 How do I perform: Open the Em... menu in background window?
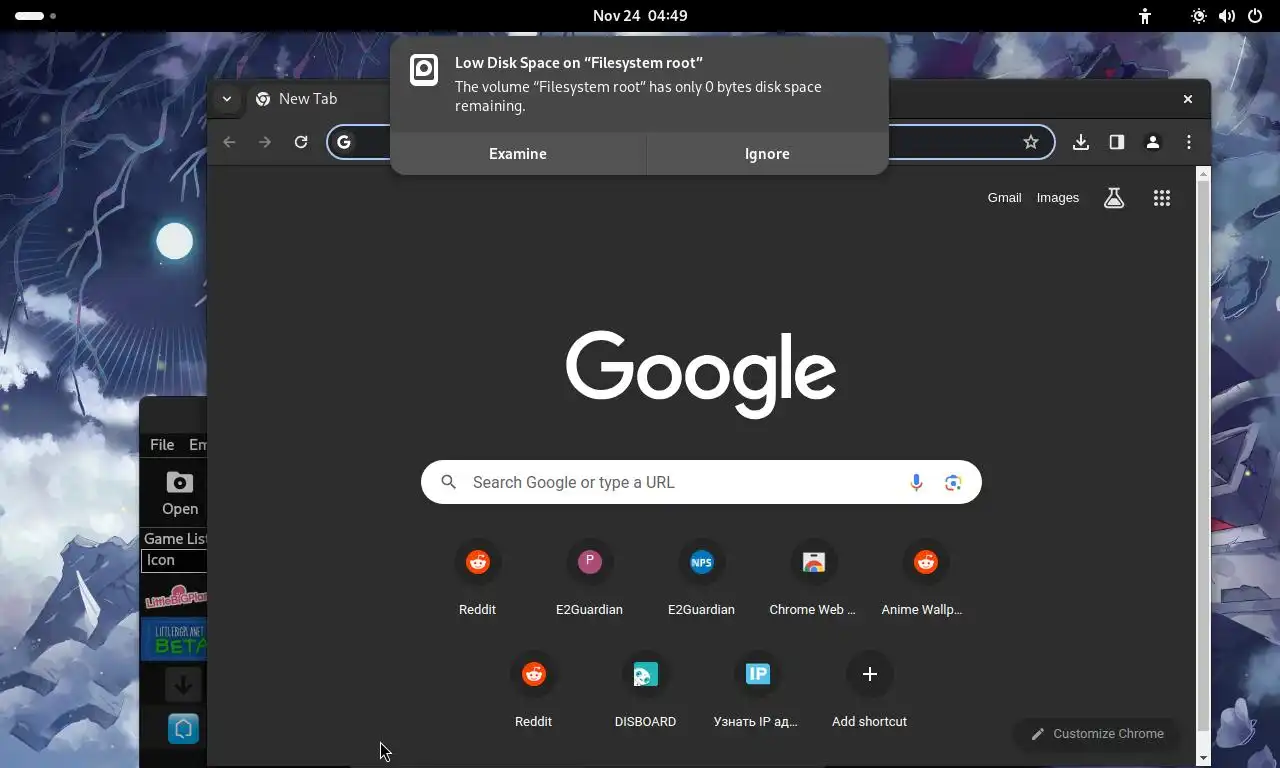(197, 445)
